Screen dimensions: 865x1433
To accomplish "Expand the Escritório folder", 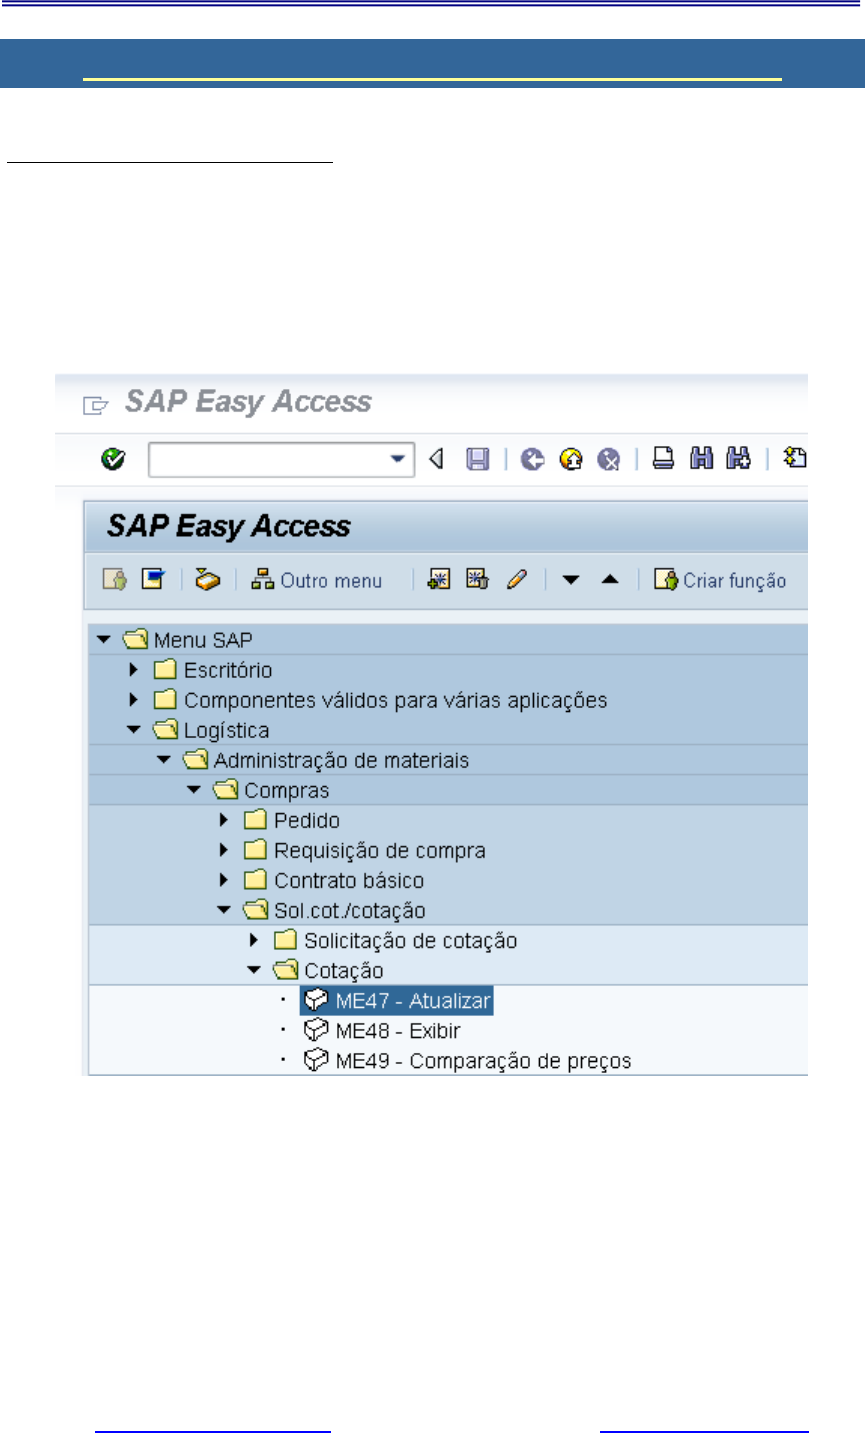I will click(134, 670).
